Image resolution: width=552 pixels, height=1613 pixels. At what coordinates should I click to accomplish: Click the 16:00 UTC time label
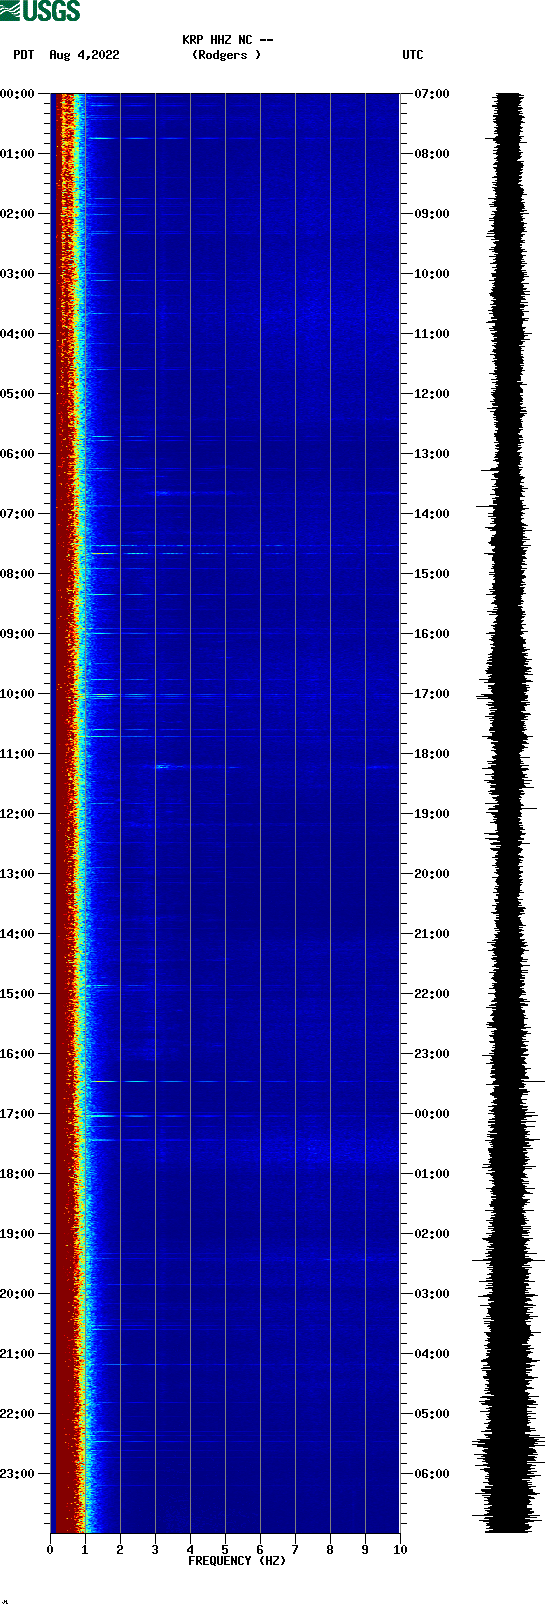(x=432, y=634)
